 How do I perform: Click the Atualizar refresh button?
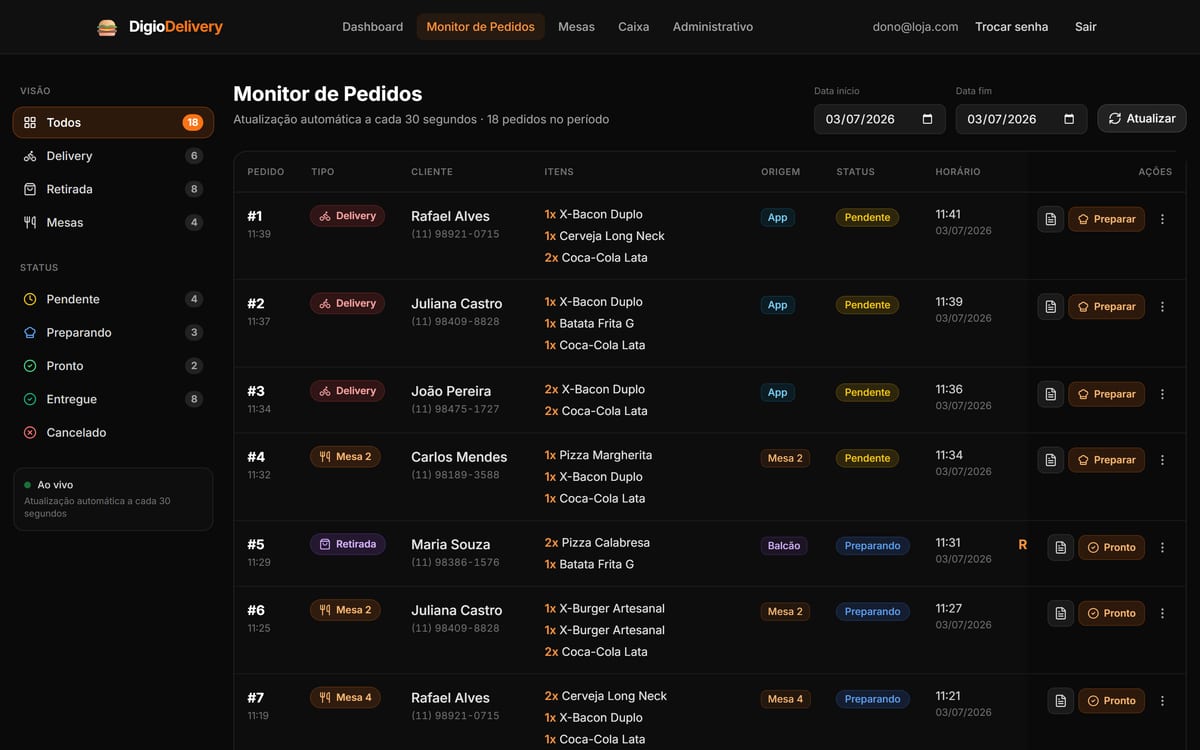coord(1142,119)
